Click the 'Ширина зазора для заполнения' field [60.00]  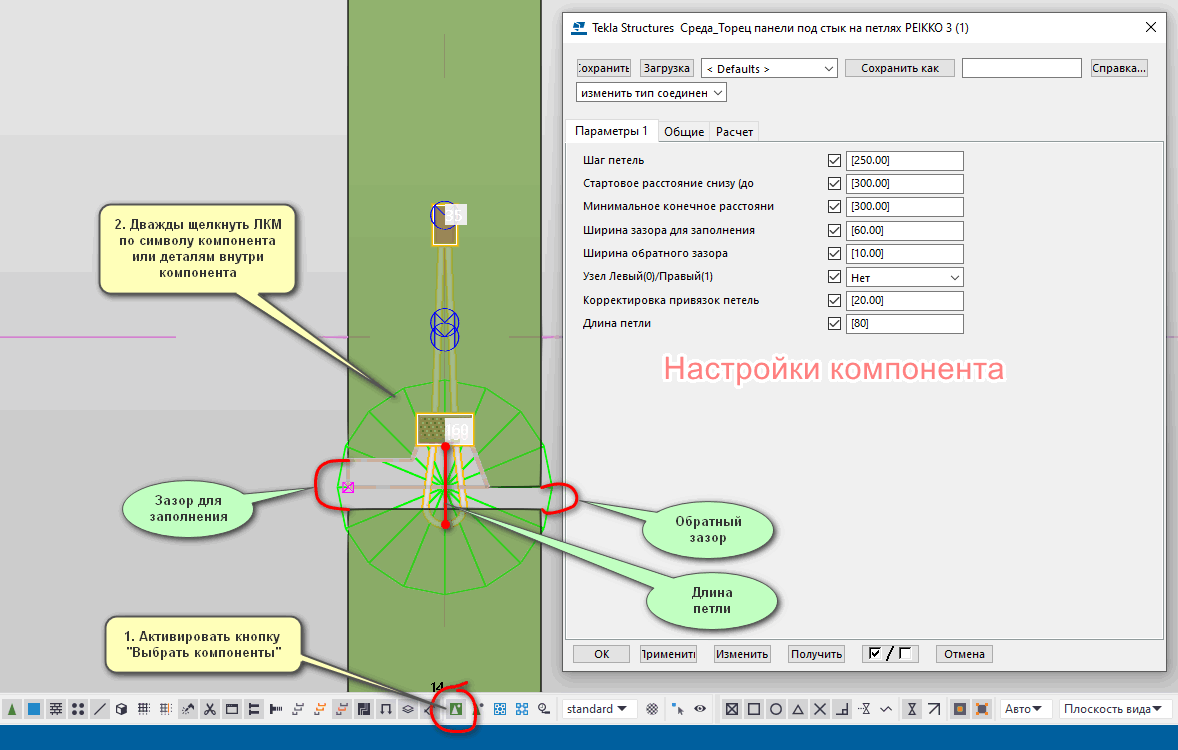pos(905,231)
